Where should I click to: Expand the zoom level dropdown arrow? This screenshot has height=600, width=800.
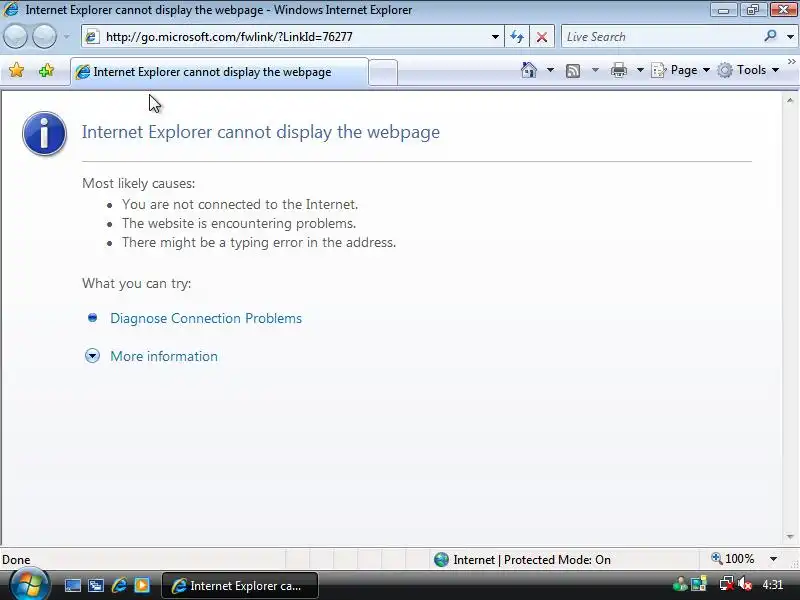click(773, 559)
